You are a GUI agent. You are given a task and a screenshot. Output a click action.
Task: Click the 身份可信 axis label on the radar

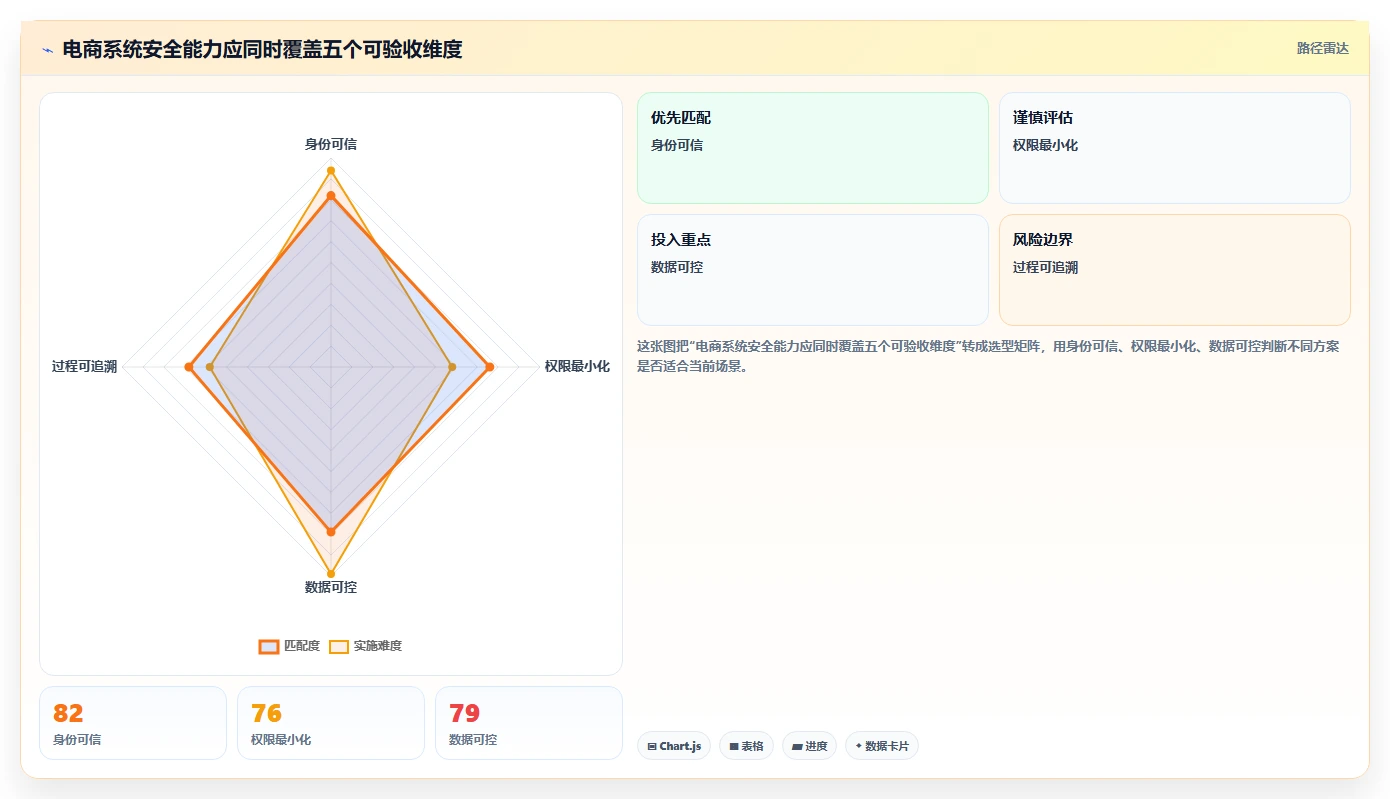pos(331,144)
